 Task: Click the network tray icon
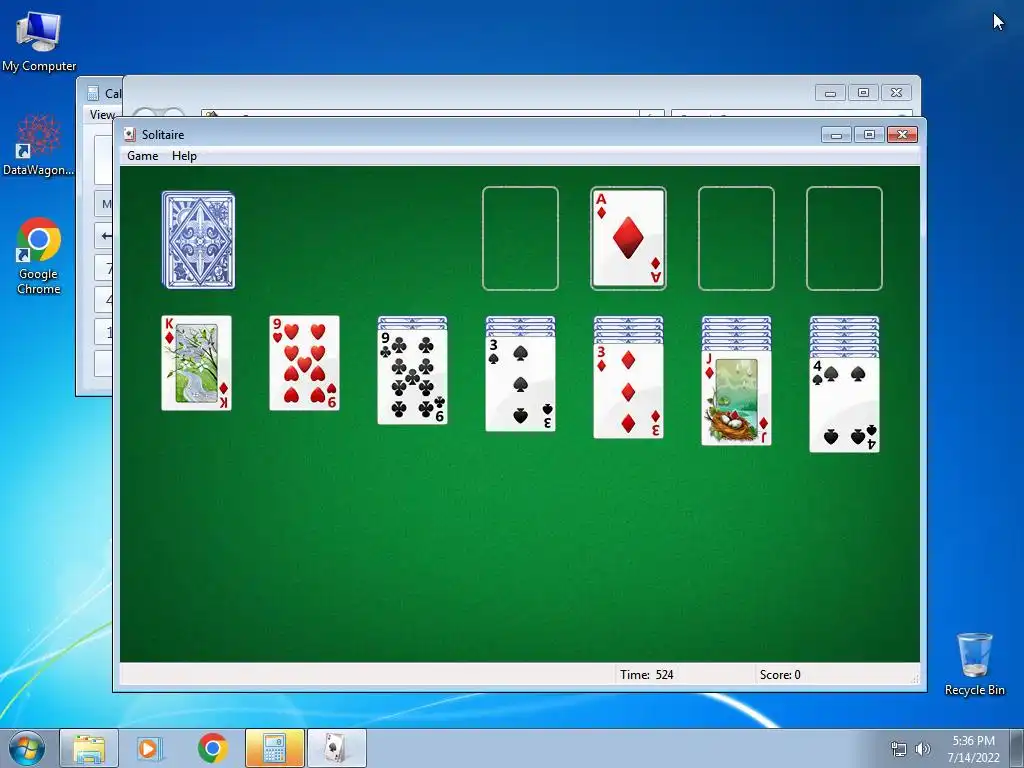click(x=899, y=749)
